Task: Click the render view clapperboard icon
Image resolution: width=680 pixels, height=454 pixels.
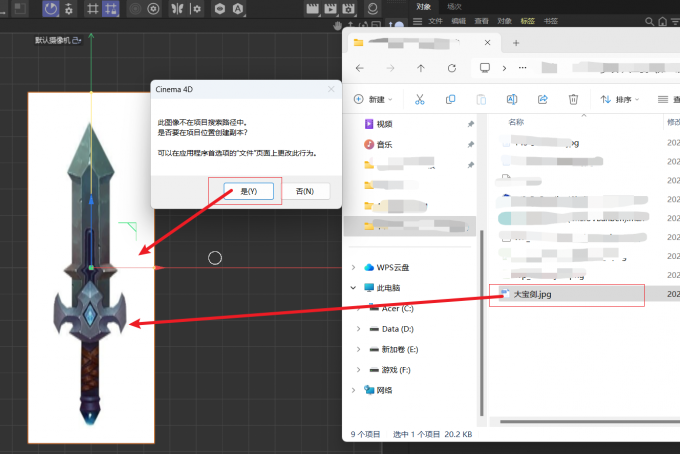Action: pos(312,9)
